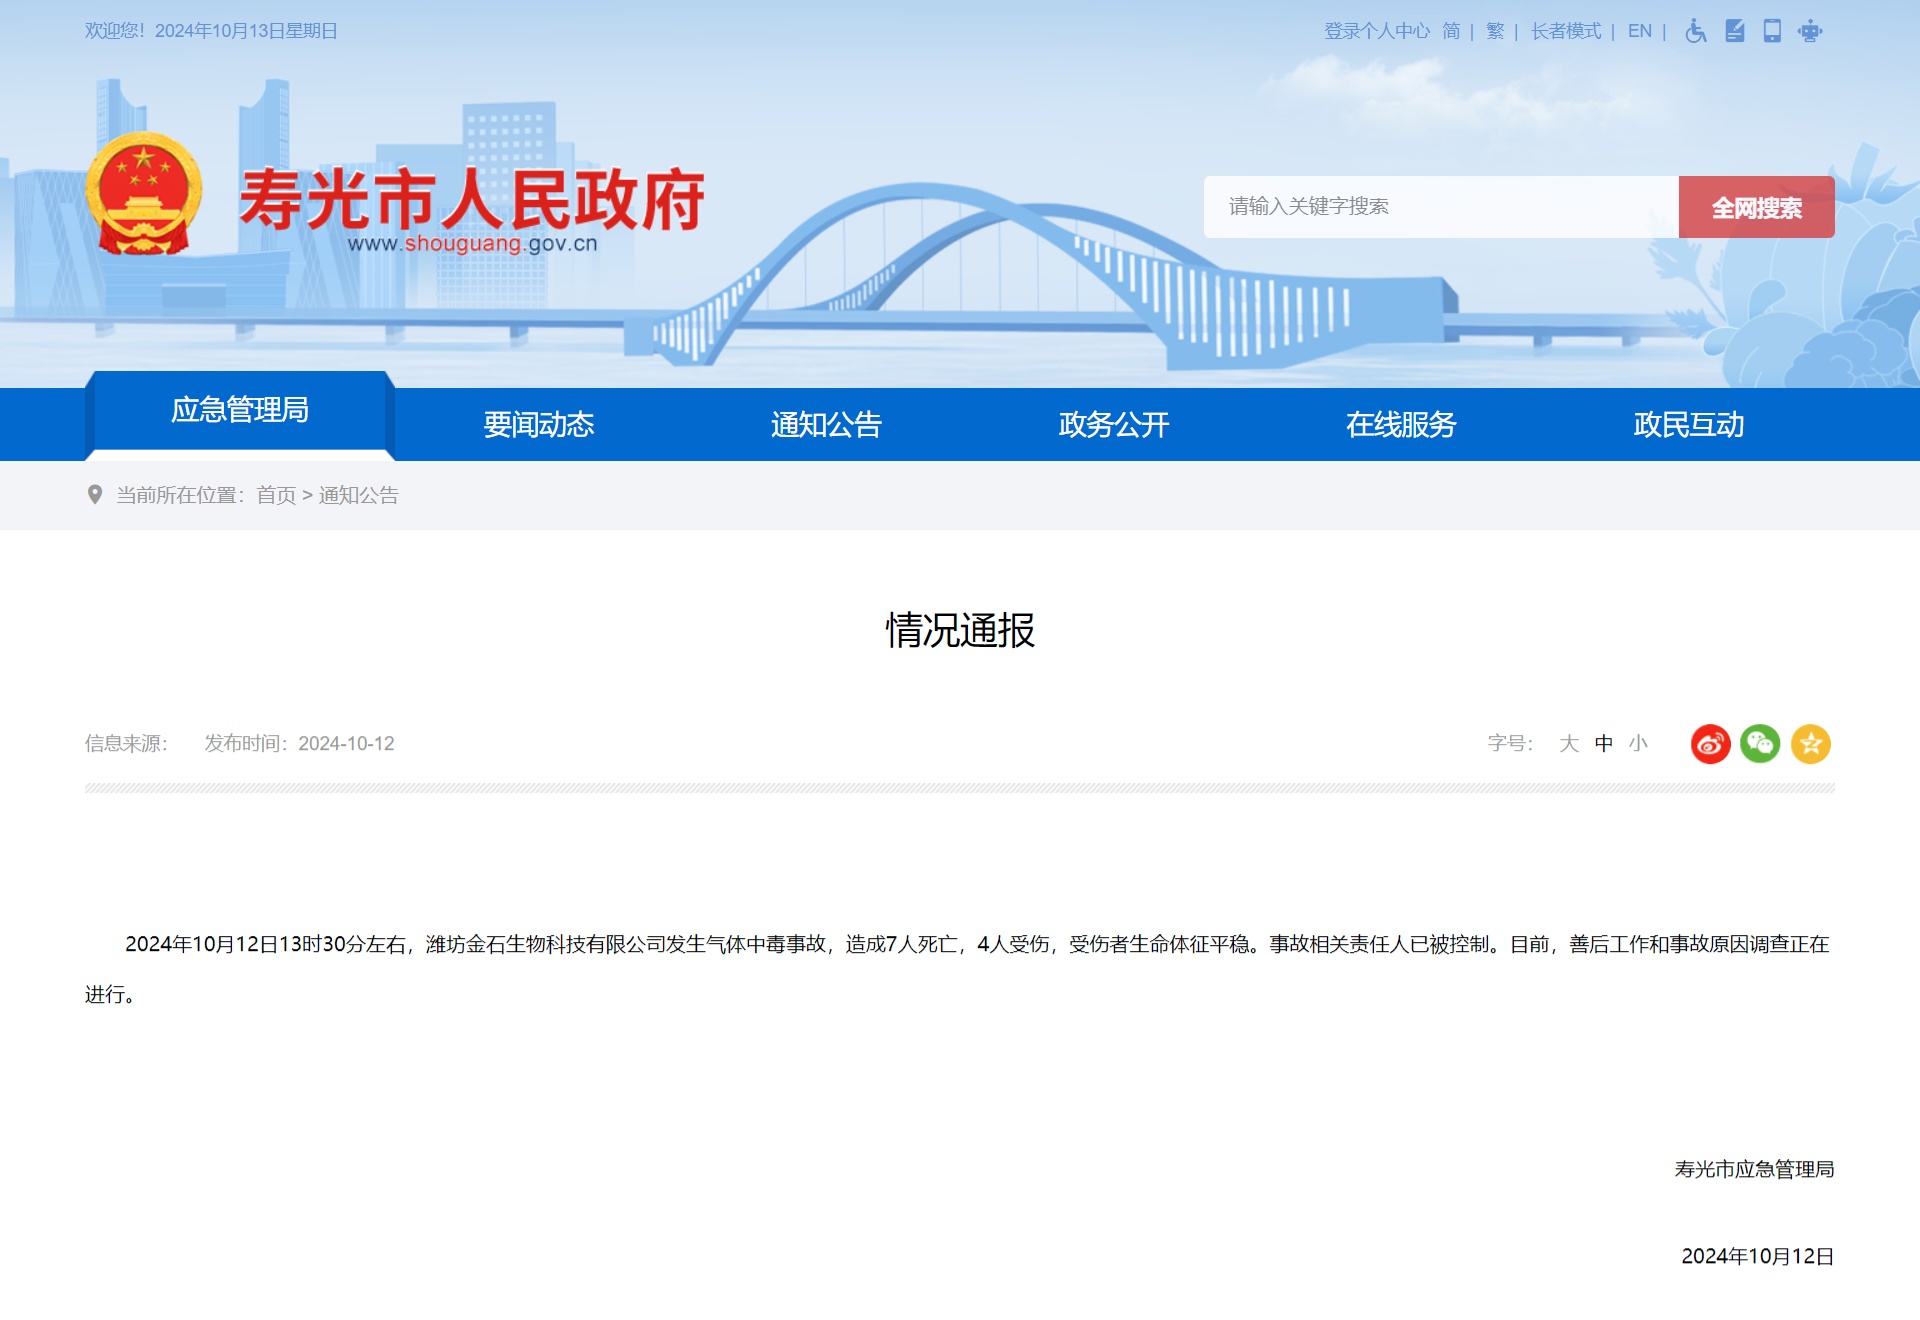Share using the yellow star icon
The image size is (1920, 1320).
(1810, 744)
